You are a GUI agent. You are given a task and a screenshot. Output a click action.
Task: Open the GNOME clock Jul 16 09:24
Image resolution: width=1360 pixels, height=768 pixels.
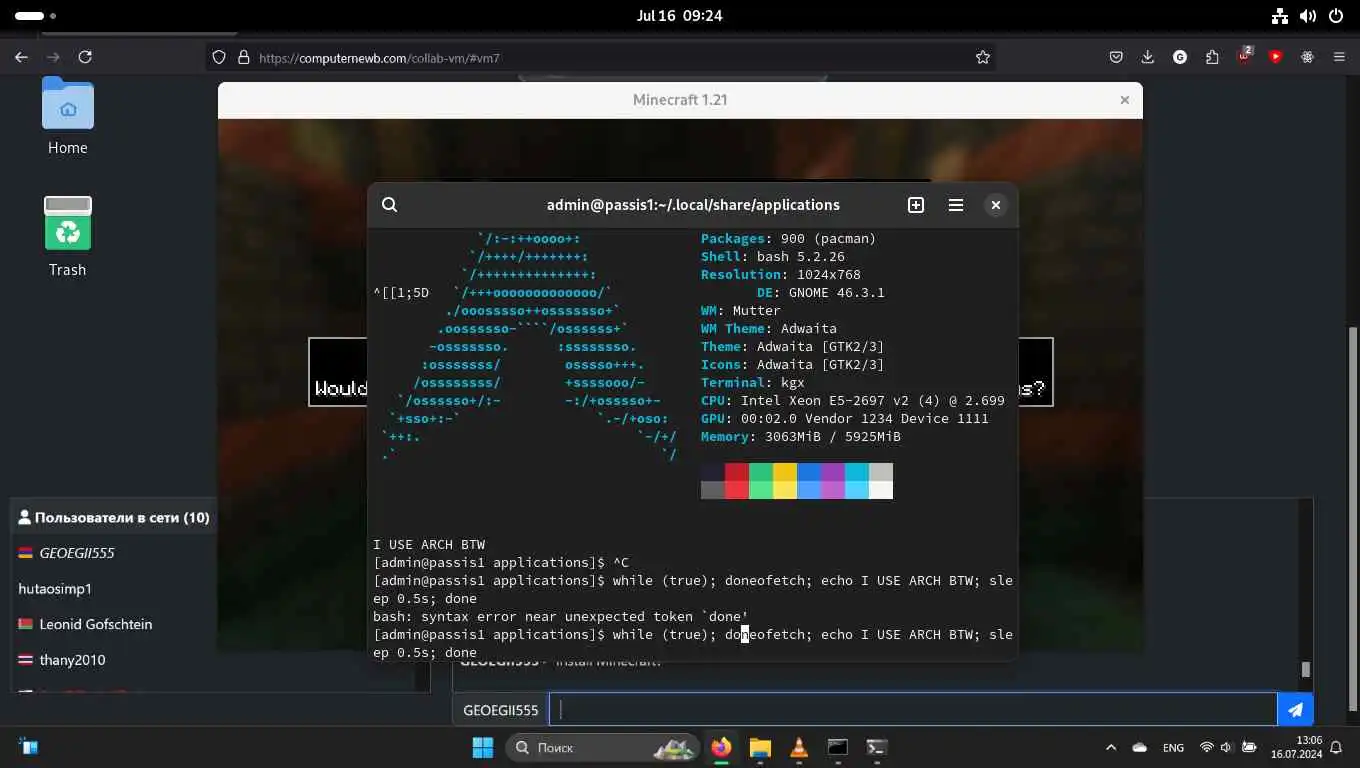[x=679, y=16]
